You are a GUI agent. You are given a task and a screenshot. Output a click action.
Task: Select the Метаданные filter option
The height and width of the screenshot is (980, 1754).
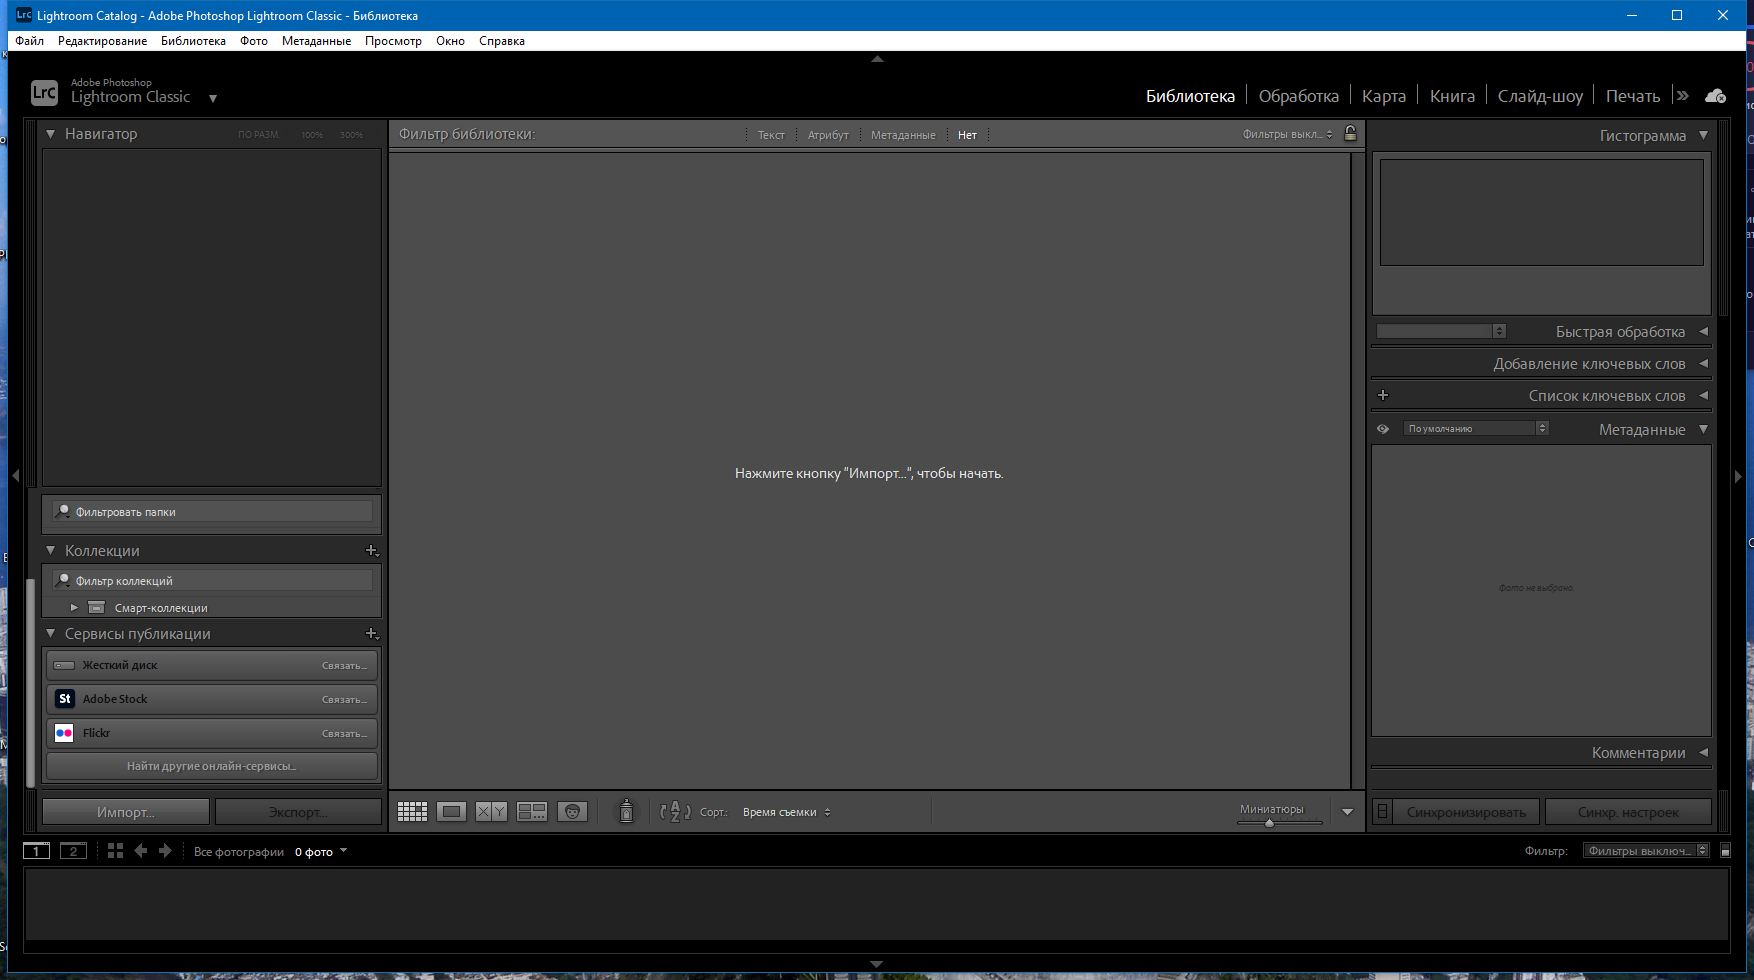click(903, 135)
